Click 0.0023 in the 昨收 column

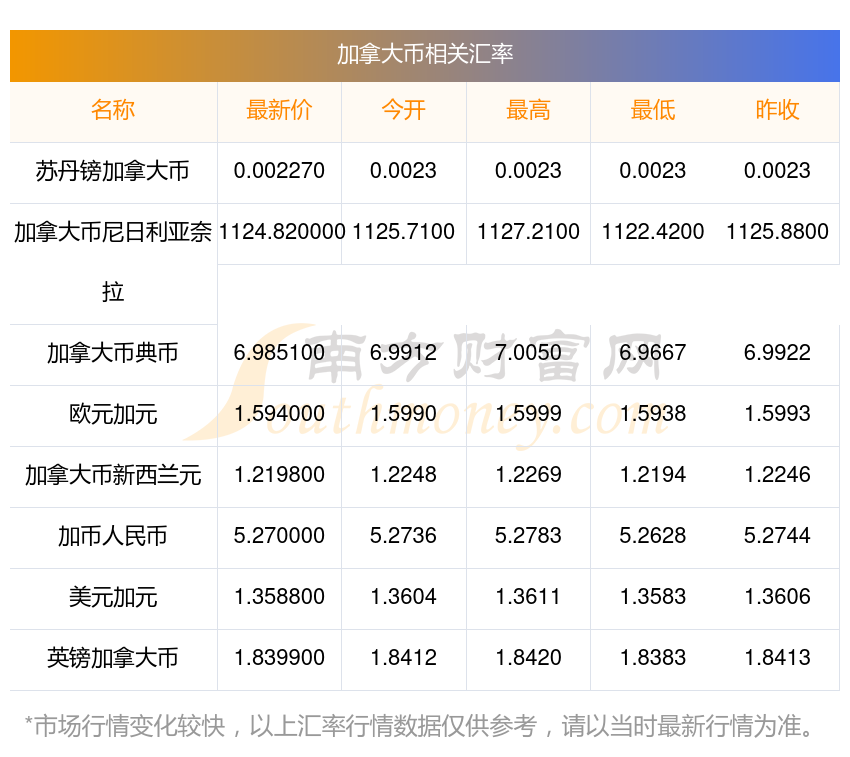pos(777,171)
